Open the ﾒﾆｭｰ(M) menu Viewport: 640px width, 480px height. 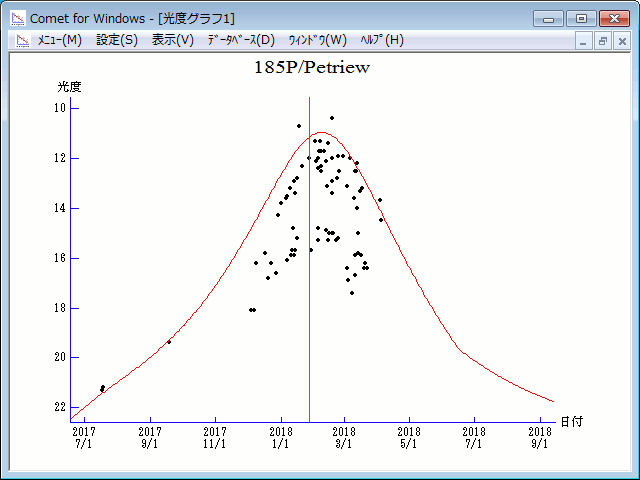(59, 40)
